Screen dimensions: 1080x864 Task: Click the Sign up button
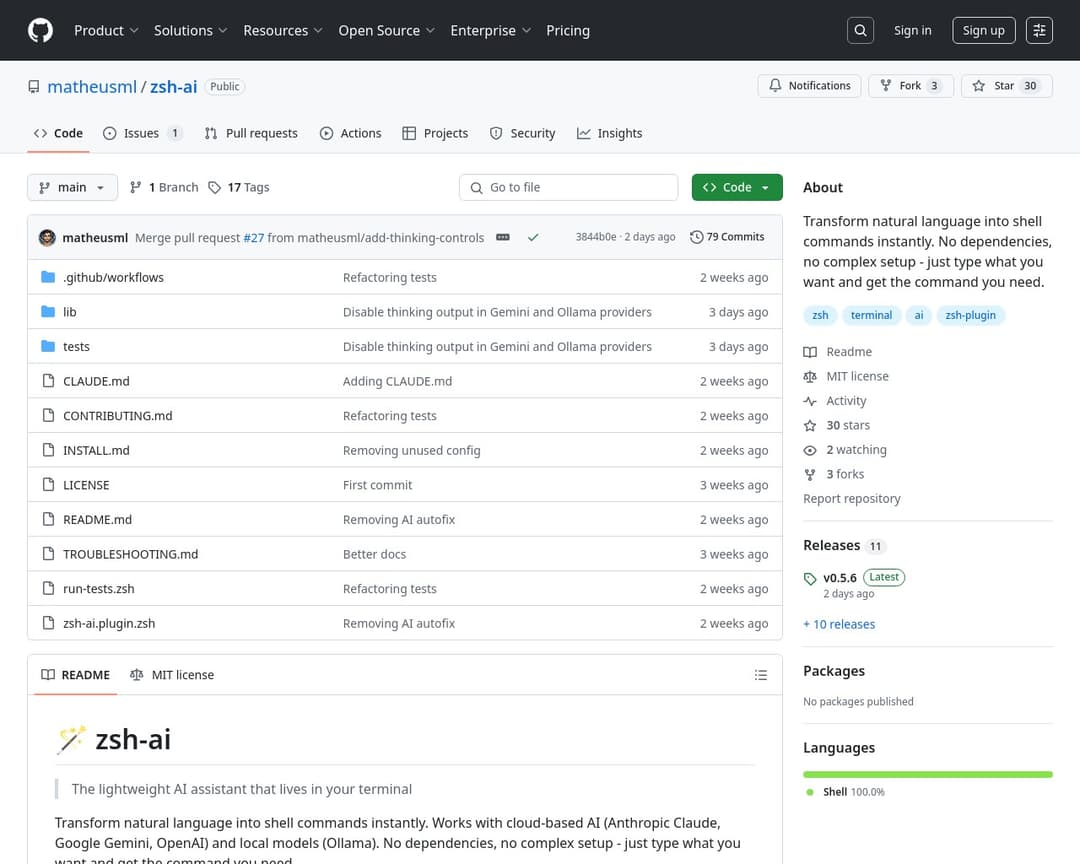pos(984,30)
